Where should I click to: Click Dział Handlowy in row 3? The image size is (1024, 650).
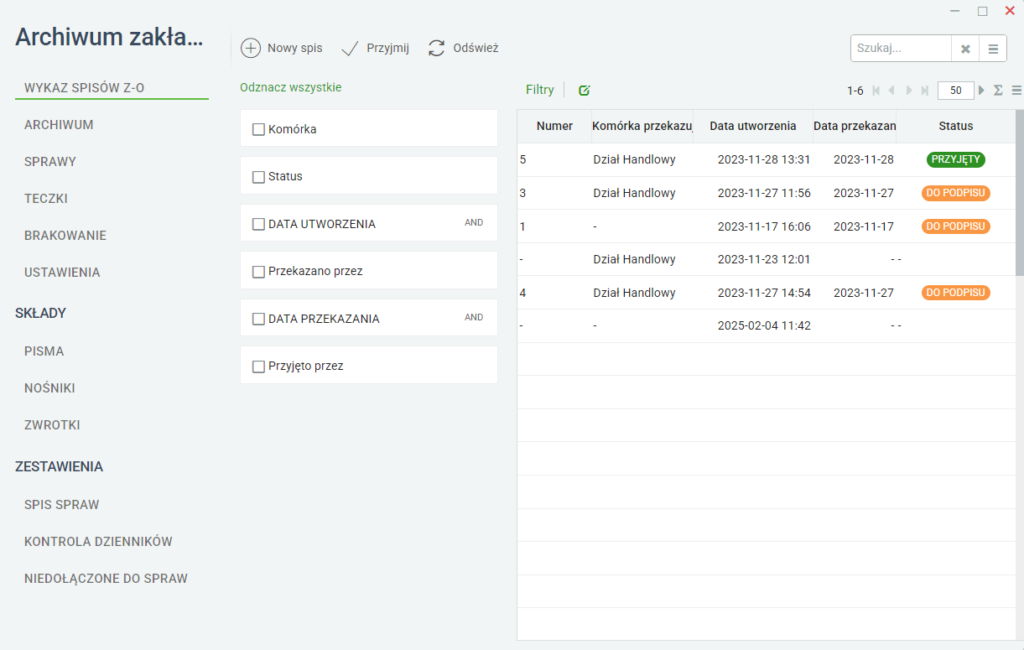click(634, 193)
